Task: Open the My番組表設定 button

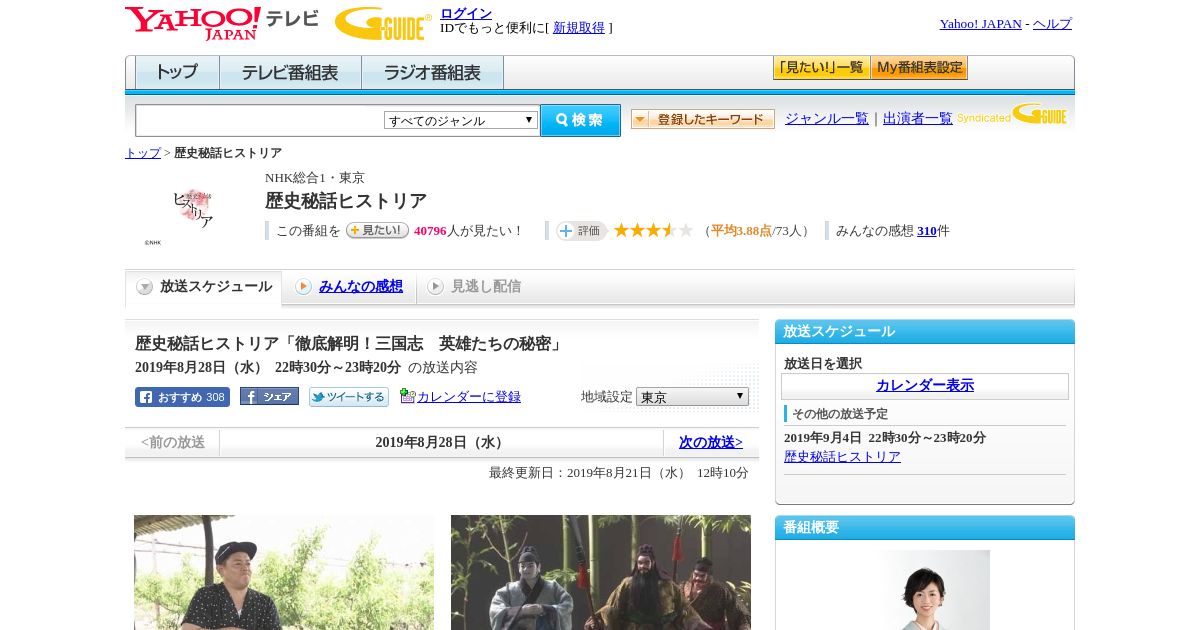Action: coord(919,68)
